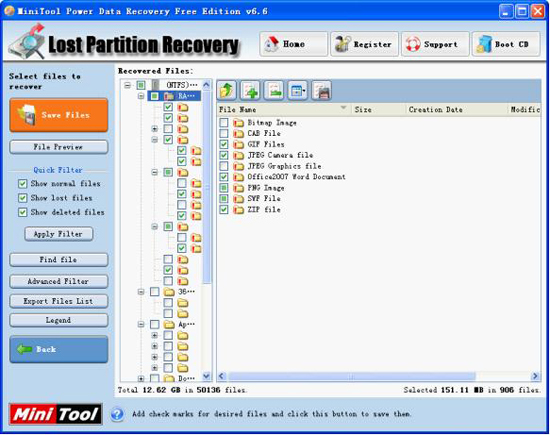Screen dimensions: 550x435
Task: Click the Home navigation button
Action: pyautogui.click(x=294, y=44)
